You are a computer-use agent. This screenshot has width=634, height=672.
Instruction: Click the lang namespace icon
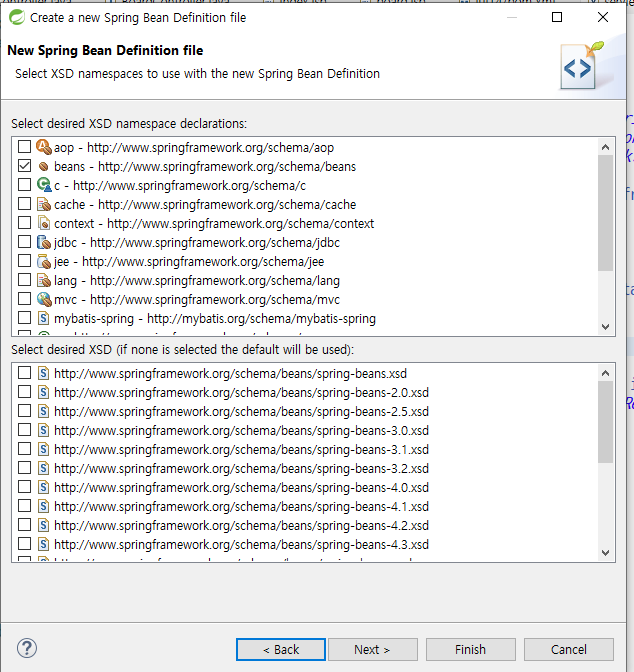[43, 280]
